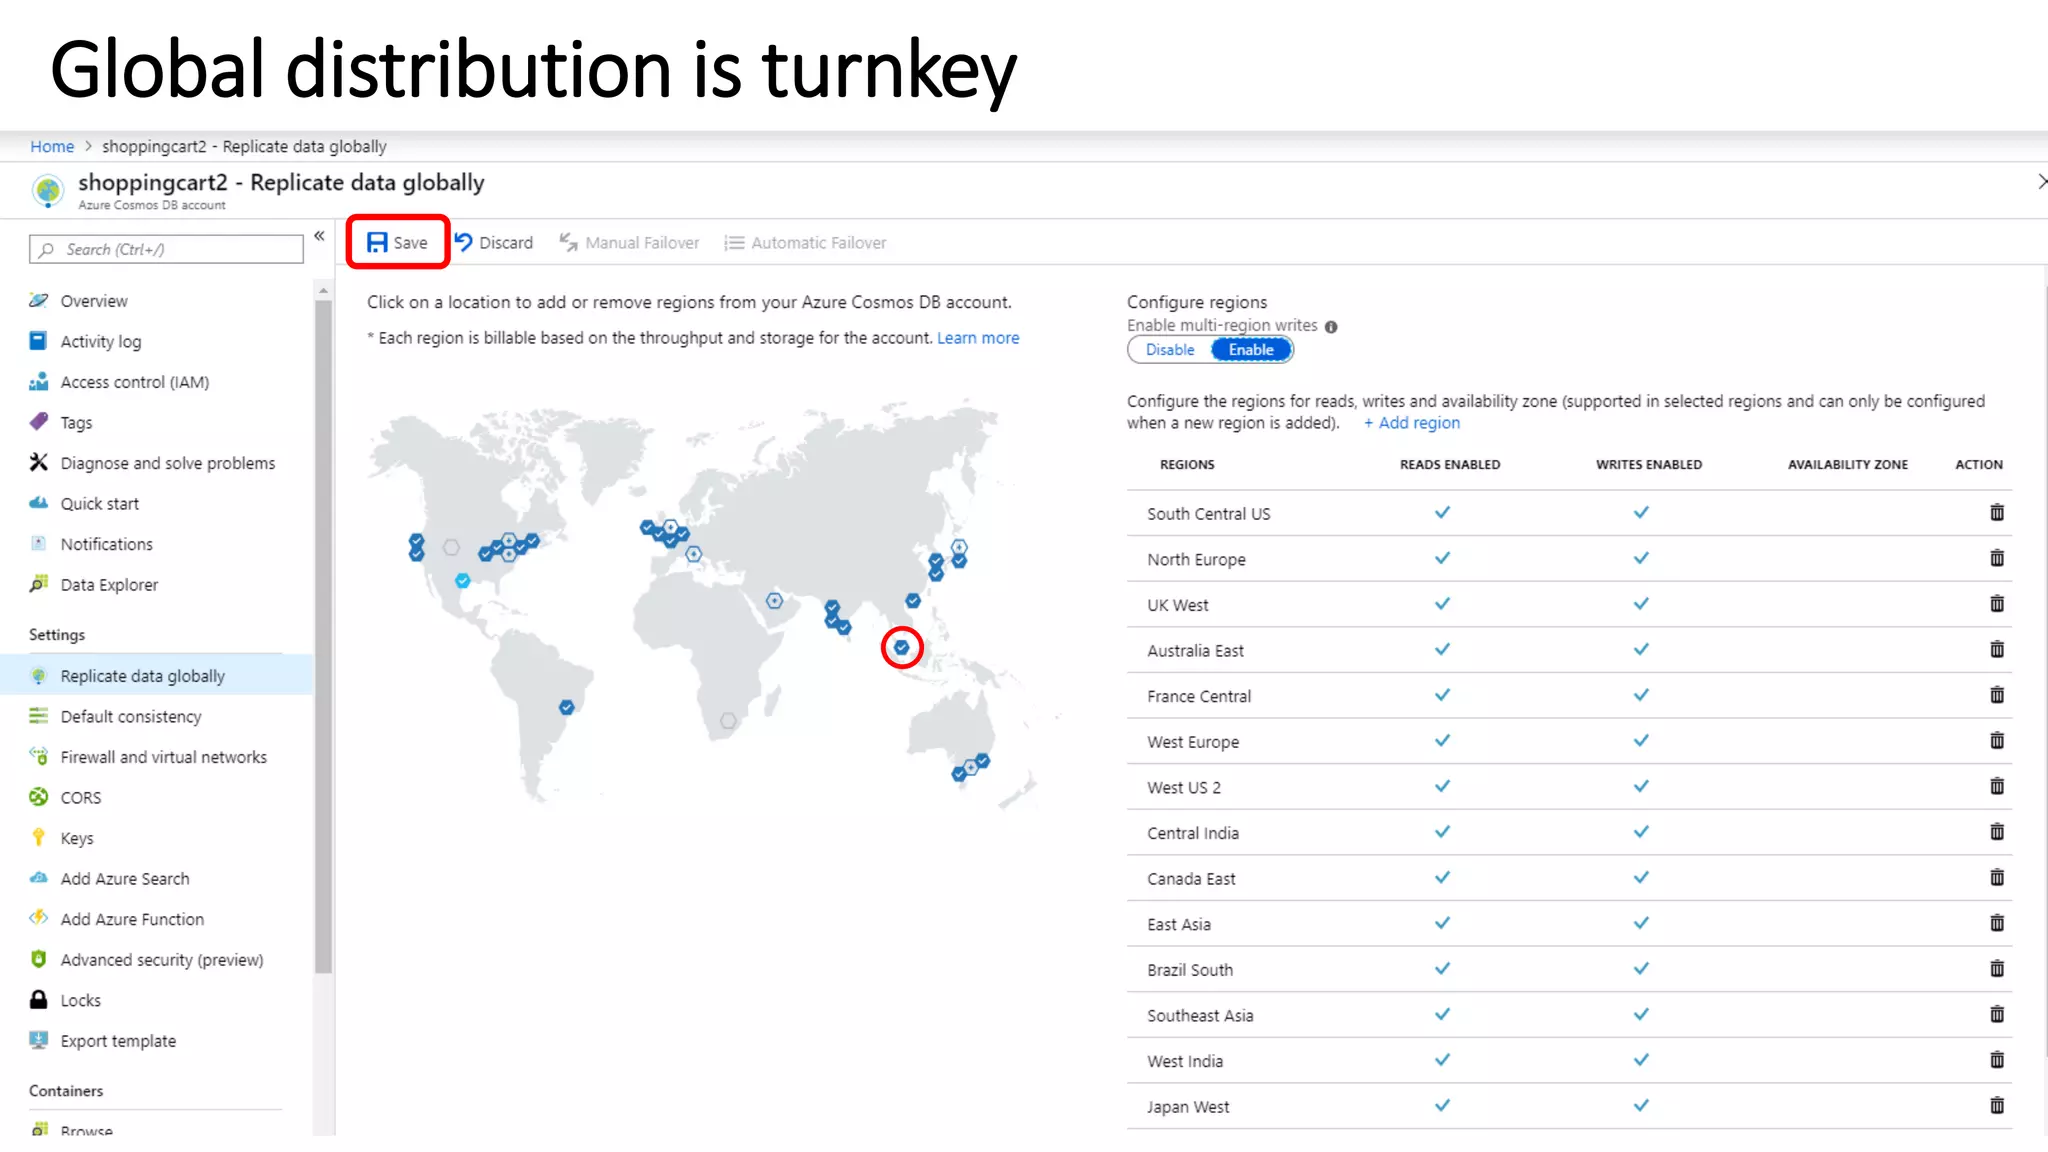Discard pending region changes
Viewport: 2048px width, 1152px height.
pos(494,242)
